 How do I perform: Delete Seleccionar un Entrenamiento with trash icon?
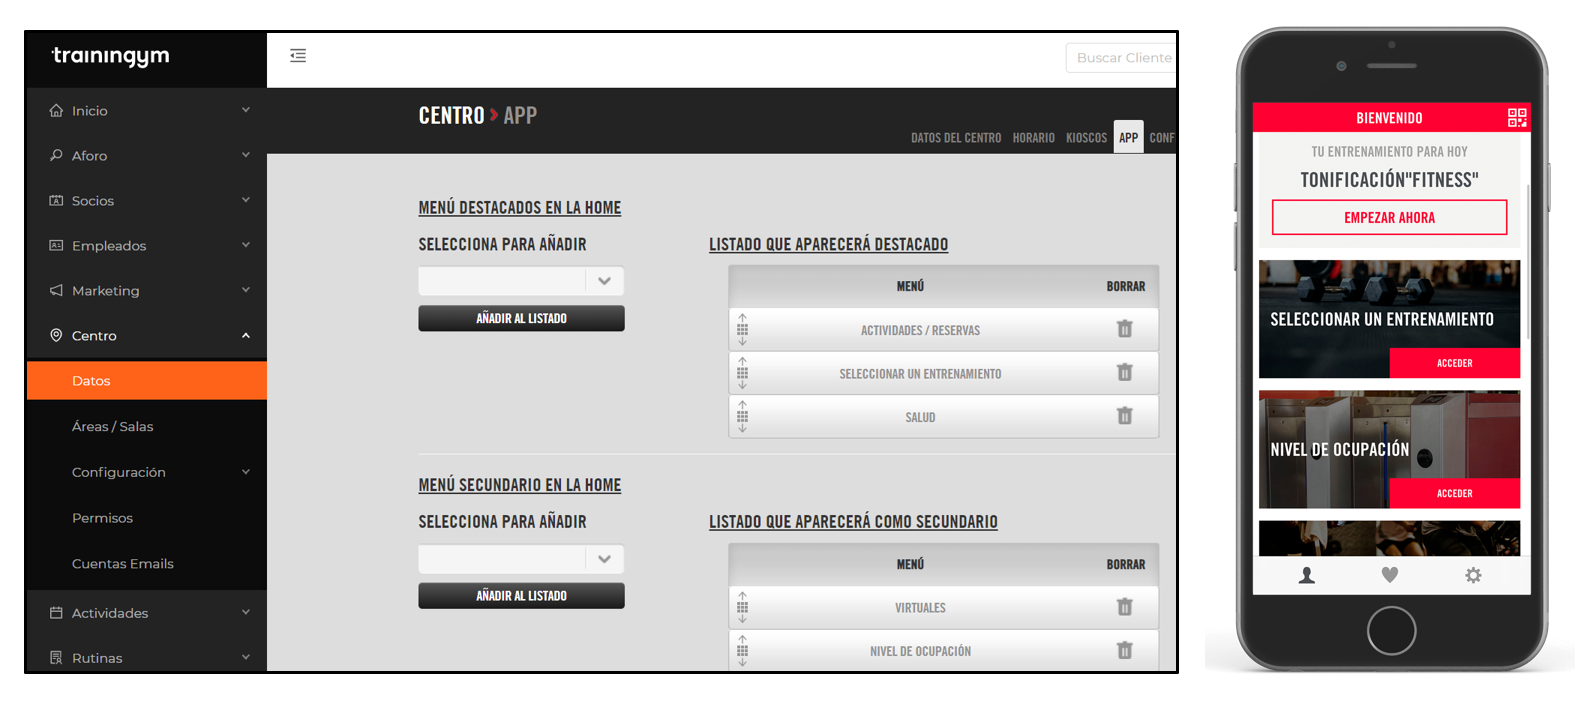[x=1125, y=373]
